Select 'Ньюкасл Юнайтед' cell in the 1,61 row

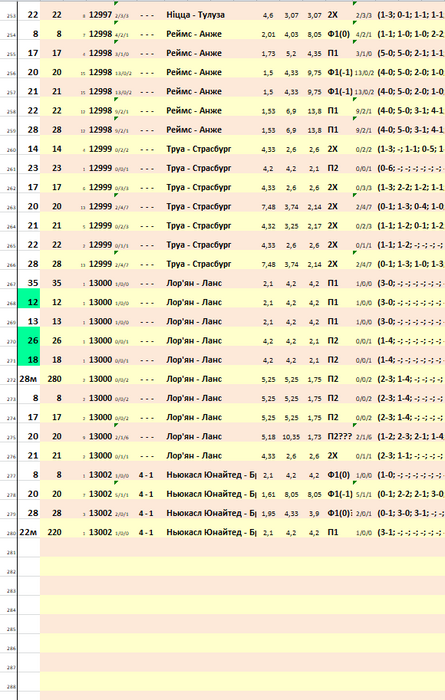point(211,494)
